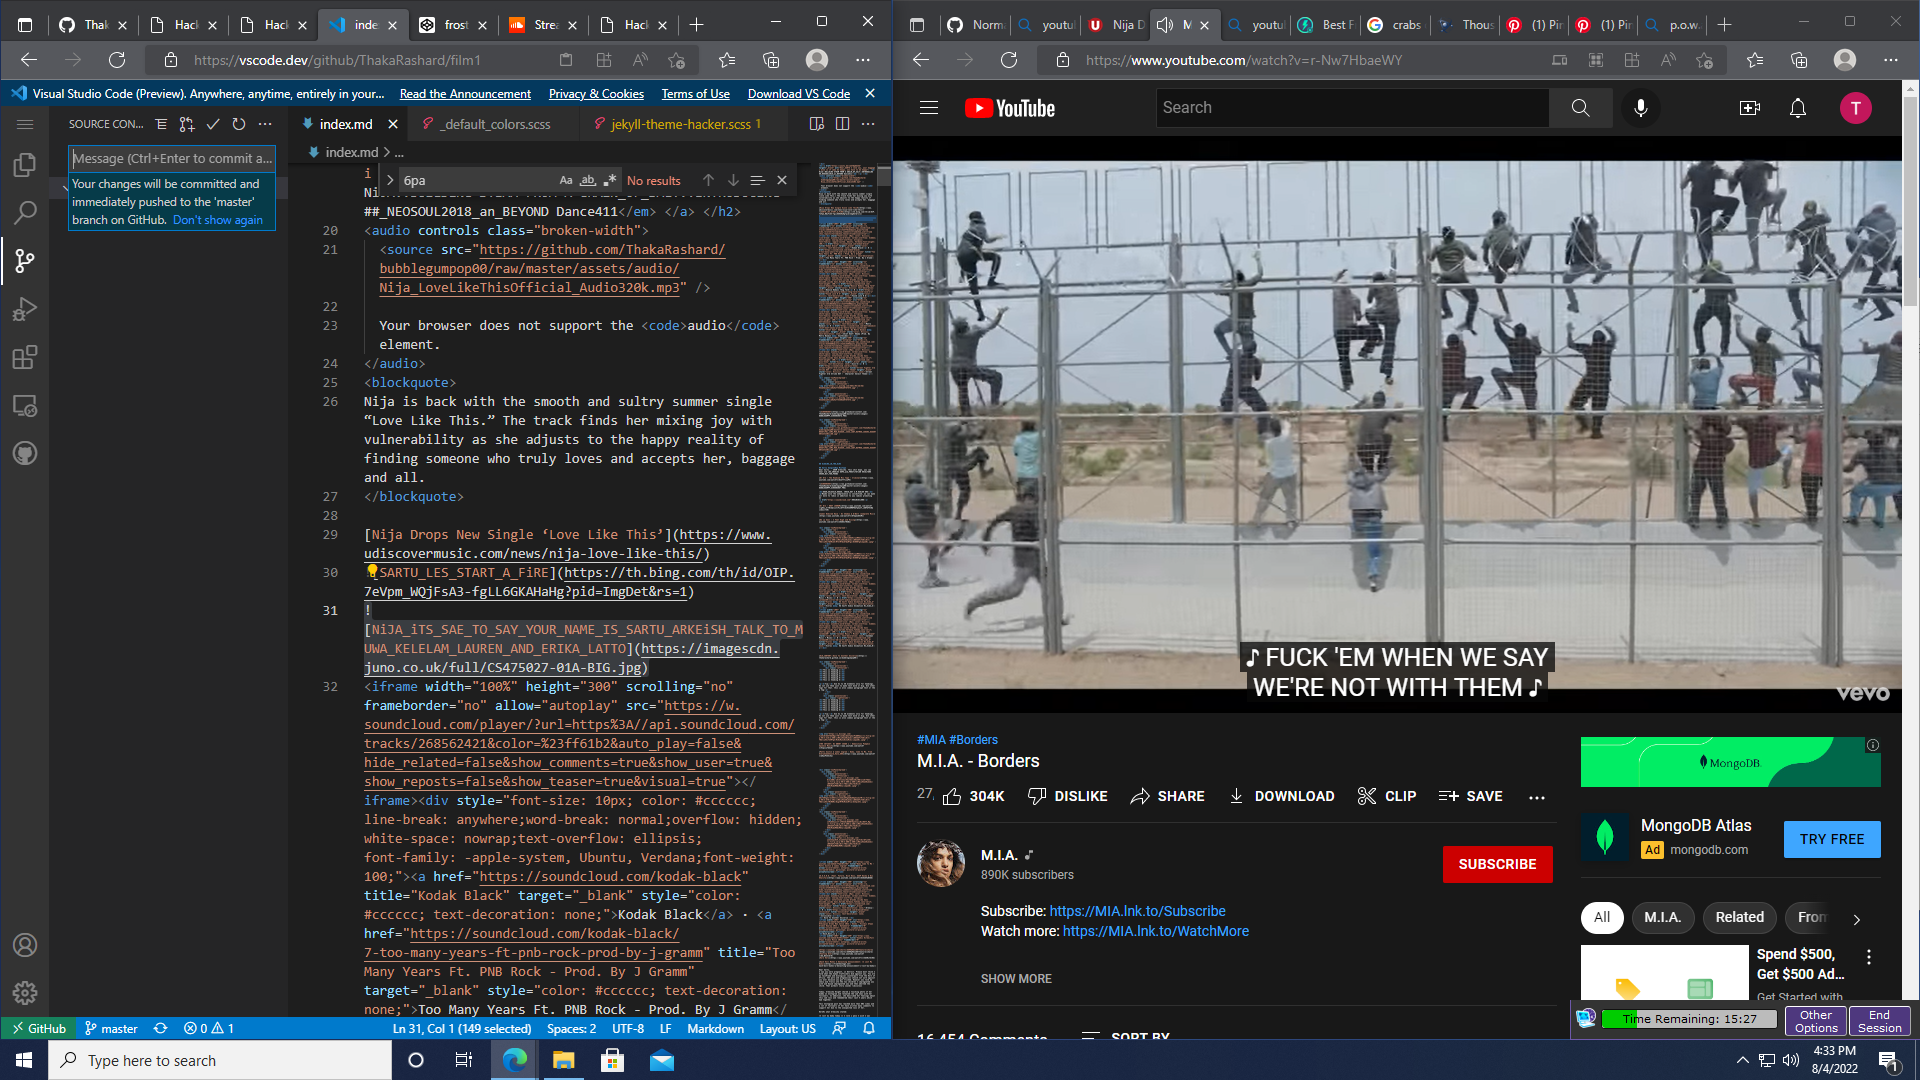Screen dimensions: 1920x1080
Task: Toggle Use Regular Expression in find widget
Action: tap(610, 180)
